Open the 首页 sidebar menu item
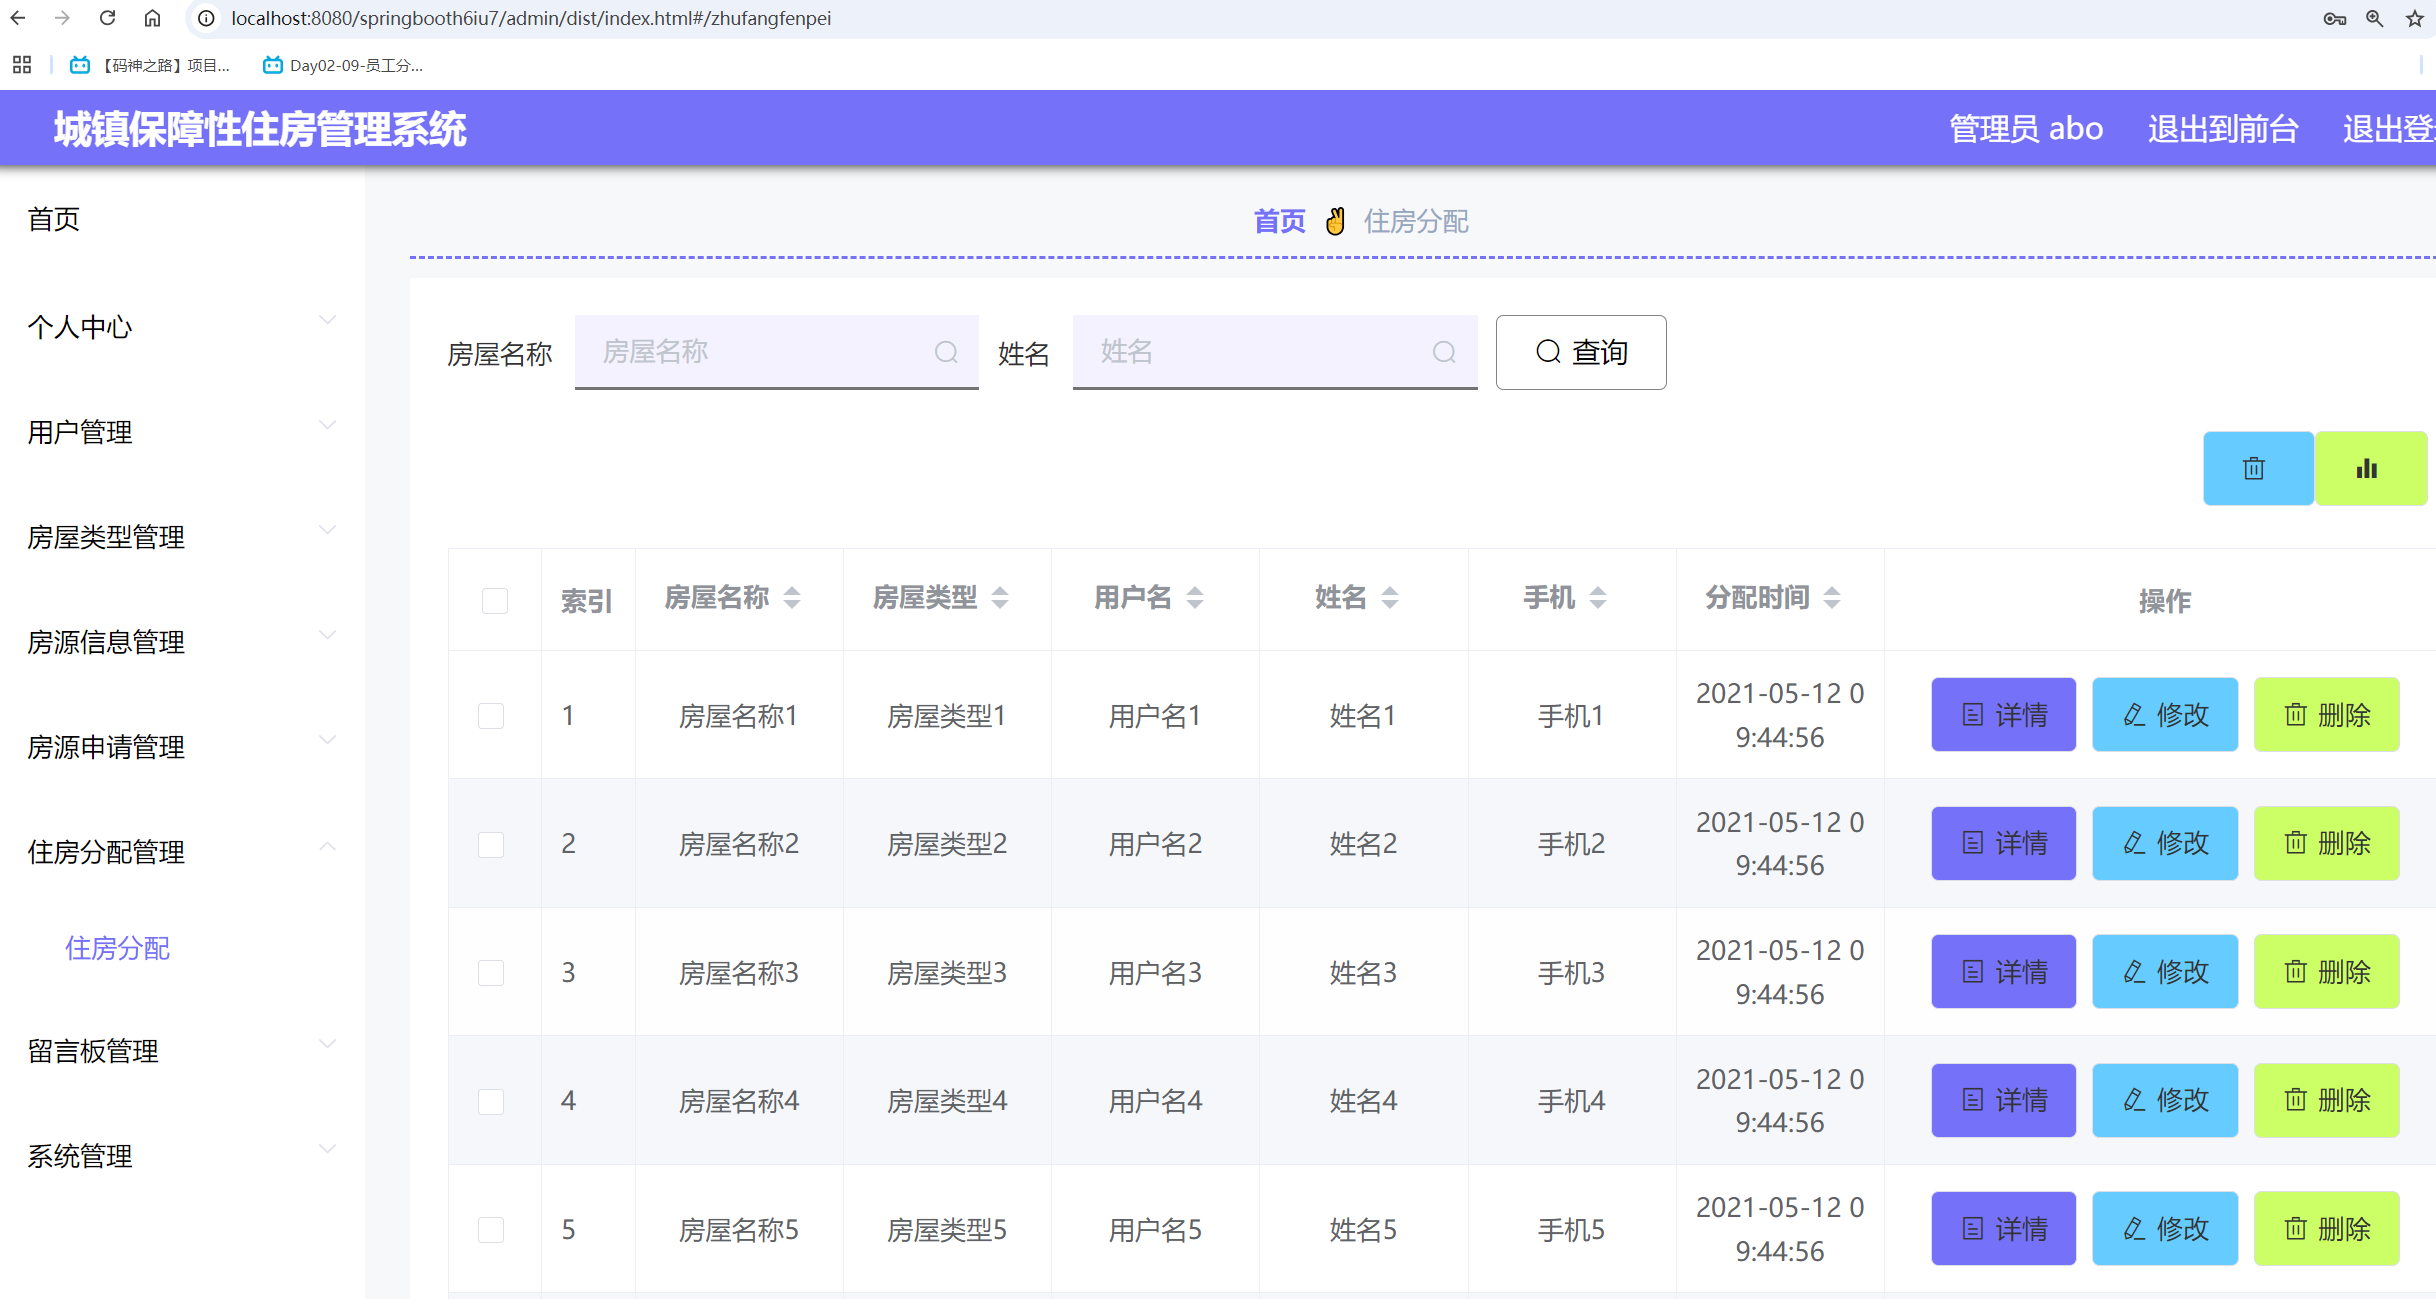Image resolution: width=2436 pixels, height=1299 pixels. click(x=54, y=219)
